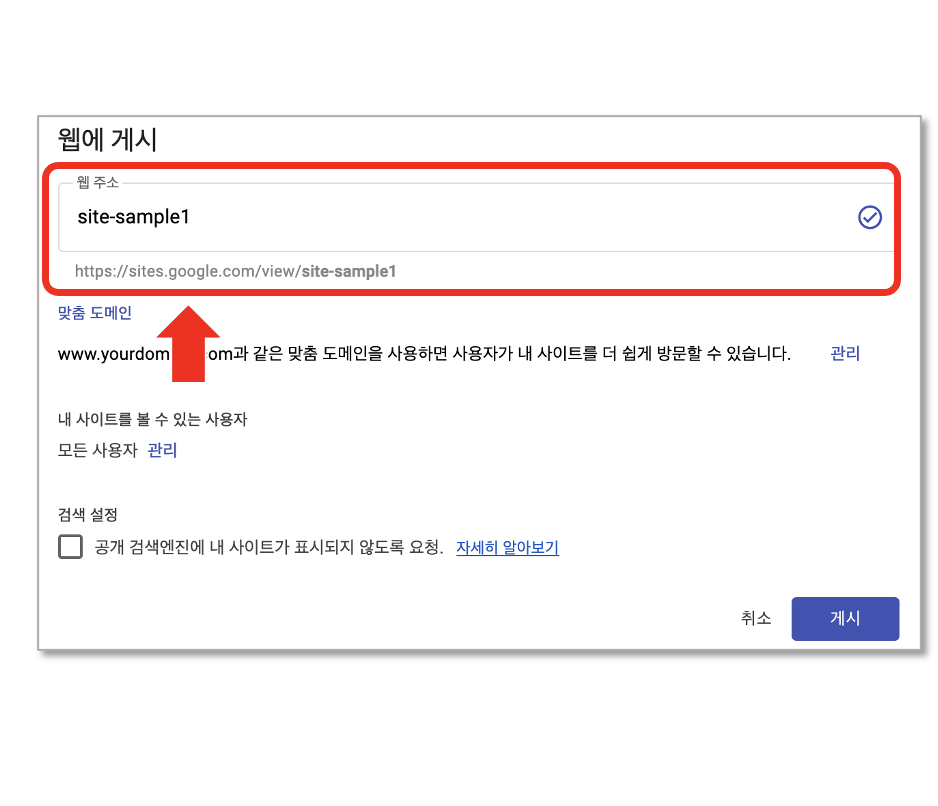
Task: Toggle the search engine exclusion checkbox
Action: coord(71,546)
